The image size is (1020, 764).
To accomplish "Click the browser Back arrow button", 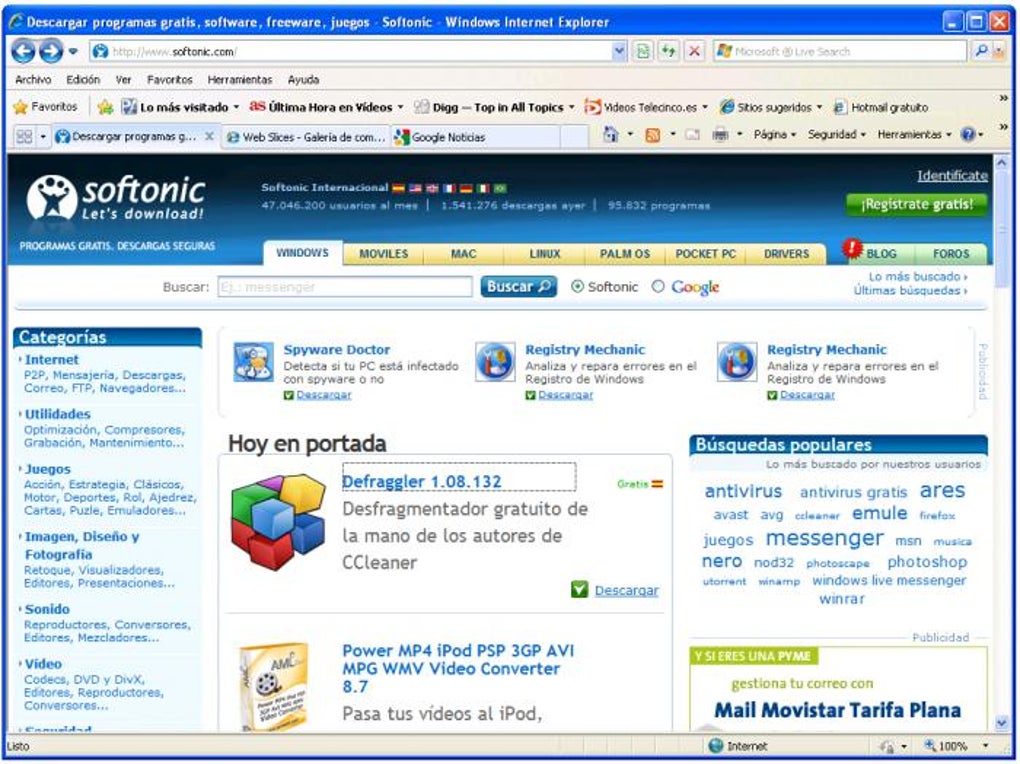I will tap(23, 51).
